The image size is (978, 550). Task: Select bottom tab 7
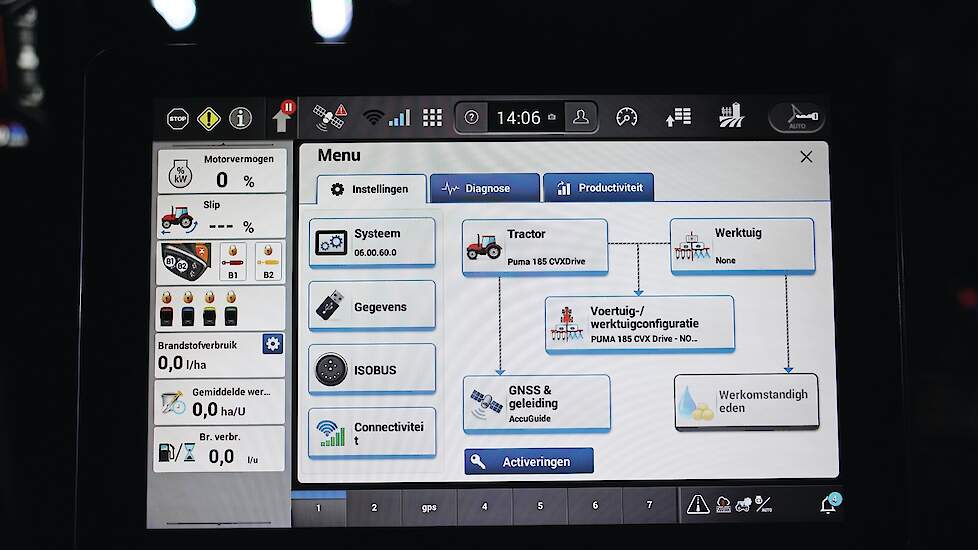(x=649, y=504)
